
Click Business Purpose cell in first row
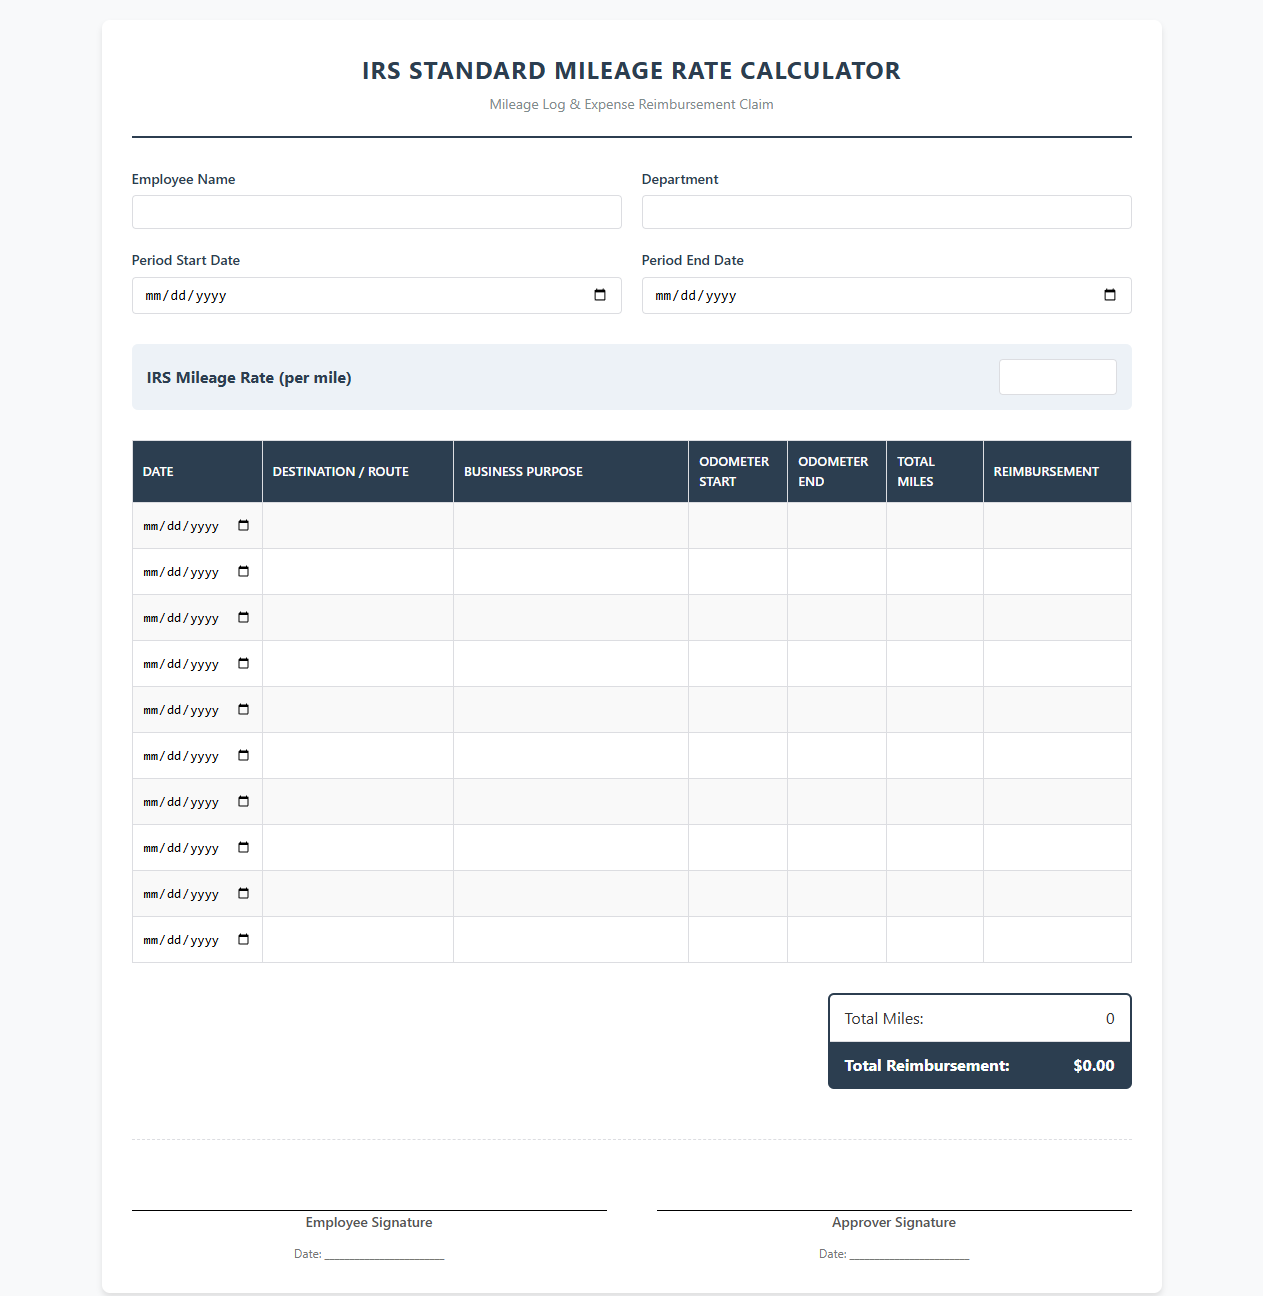click(x=571, y=526)
